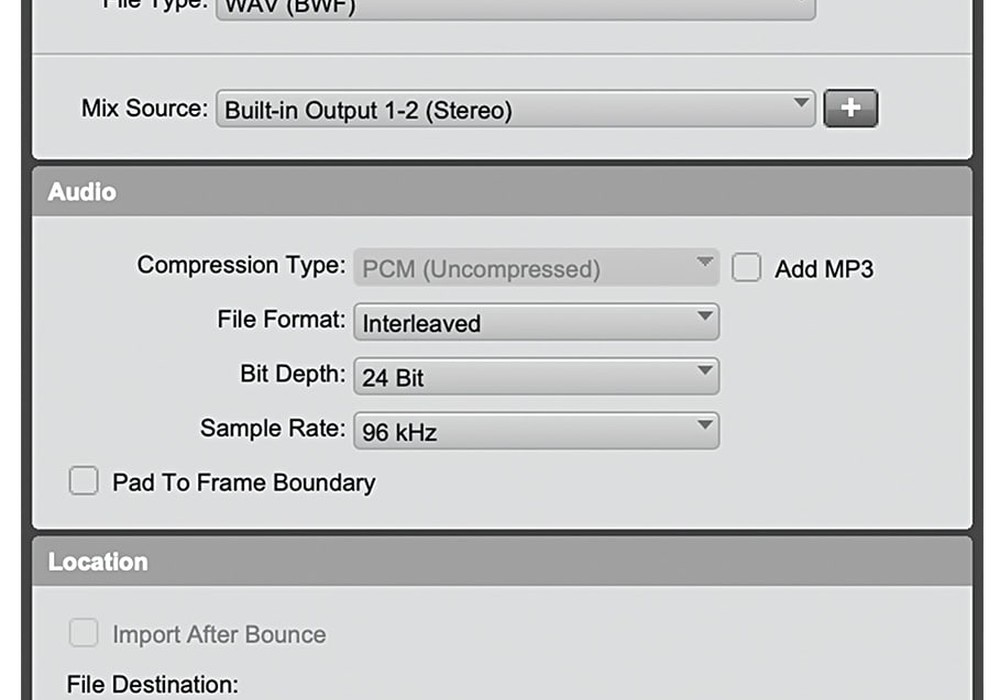This screenshot has height=700, width=1000.
Task: Open the File Format dropdown showing Interleaved
Action: (535, 322)
